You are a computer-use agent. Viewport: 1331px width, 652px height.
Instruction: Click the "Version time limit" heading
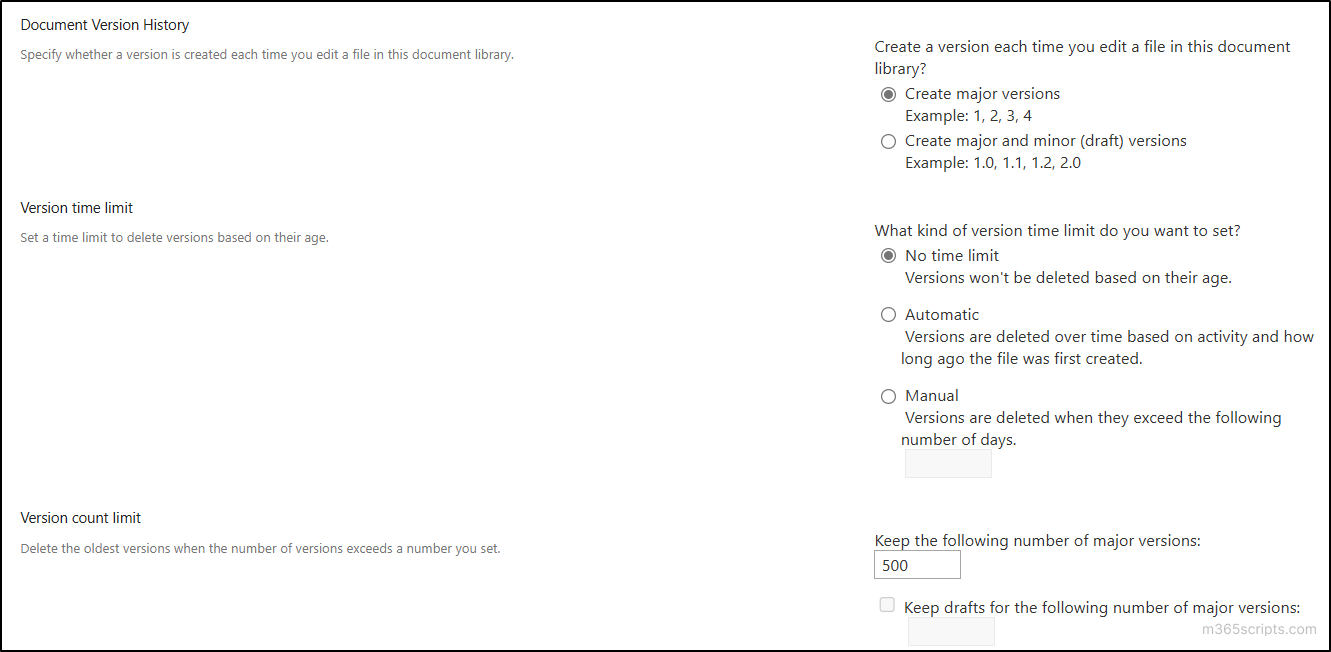click(76, 207)
